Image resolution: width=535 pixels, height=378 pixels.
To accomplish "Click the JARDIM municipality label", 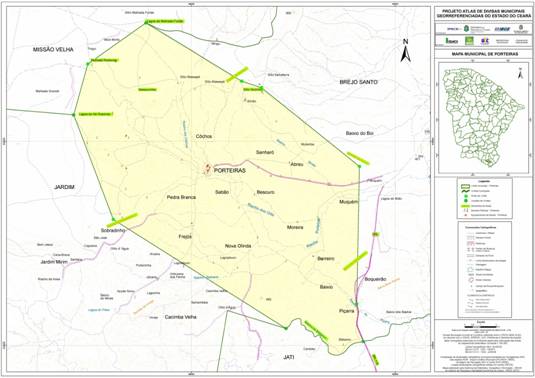I will pos(64,187).
